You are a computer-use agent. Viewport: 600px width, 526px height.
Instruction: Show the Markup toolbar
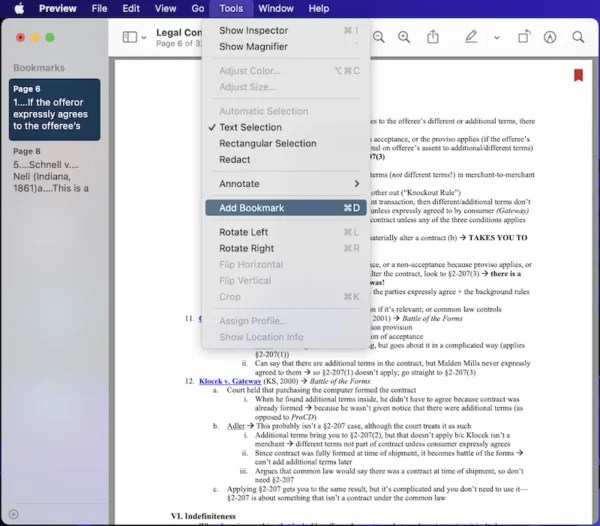[x=550, y=37]
